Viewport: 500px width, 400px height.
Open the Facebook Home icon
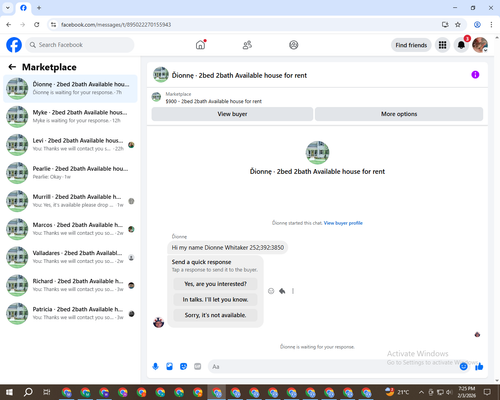pyautogui.click(x=200, y=45)
